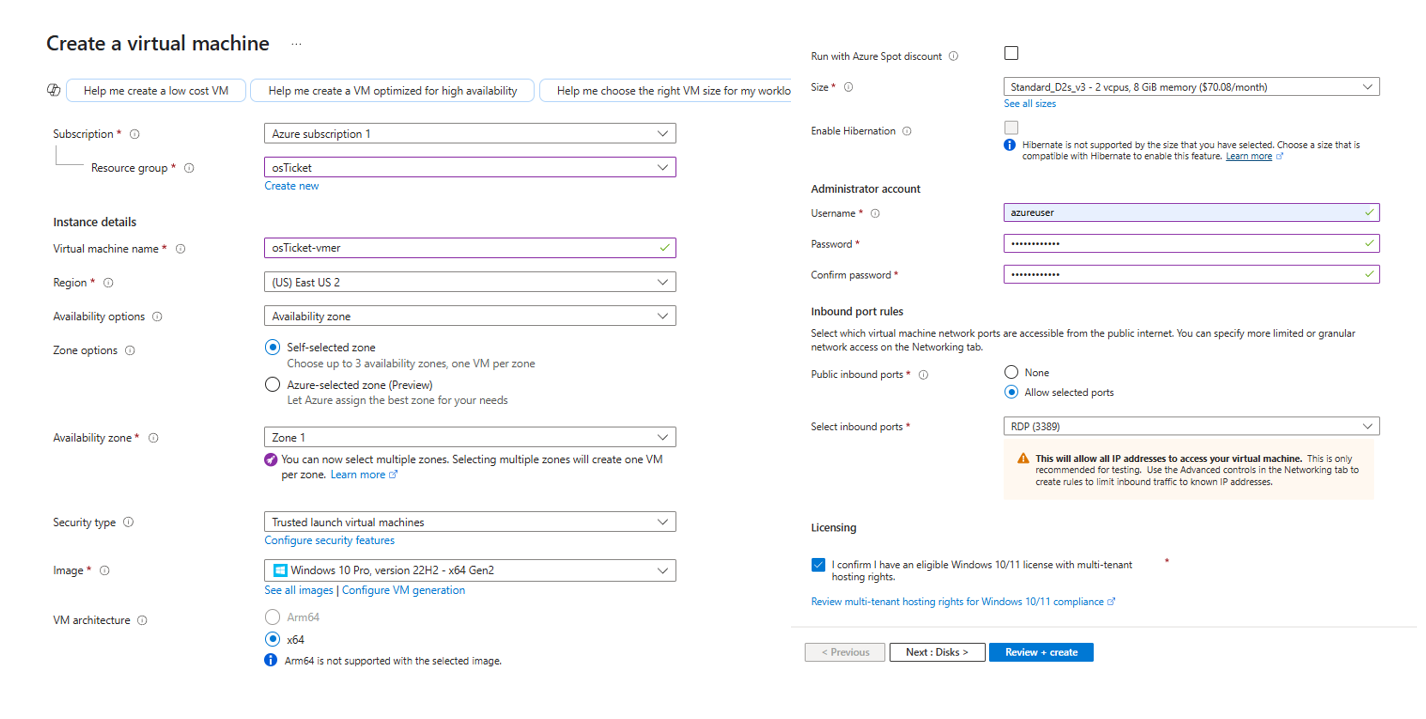
Task: Click the info icon next to Virtual machine name
Action: (x=181, y=249)
